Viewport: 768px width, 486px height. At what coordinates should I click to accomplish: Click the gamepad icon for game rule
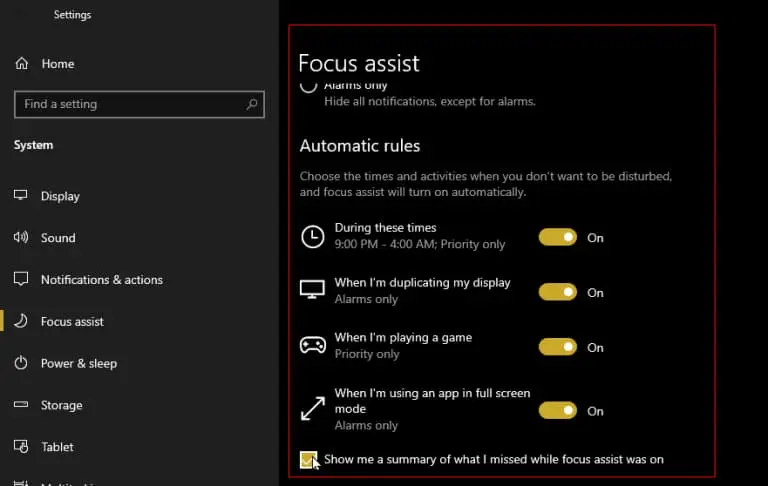pyautogui.click(x=312, y=345)
